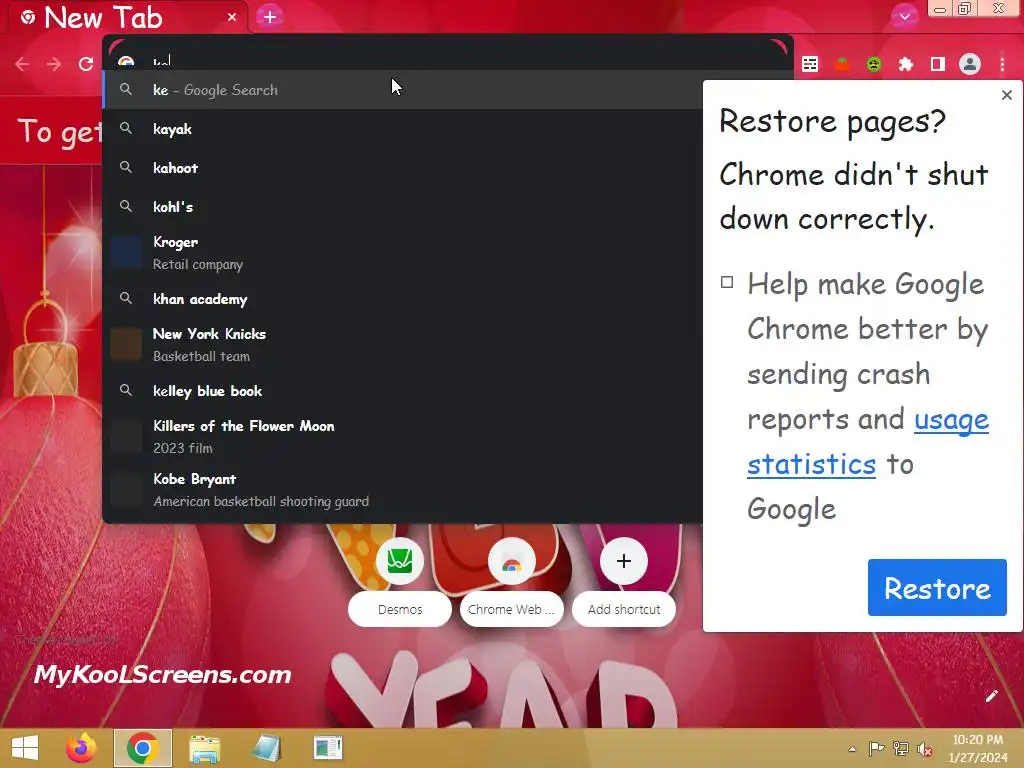Pick the Kobe Bryant suggestion
The image size is (1024, 768).
(x=402, y=490)
